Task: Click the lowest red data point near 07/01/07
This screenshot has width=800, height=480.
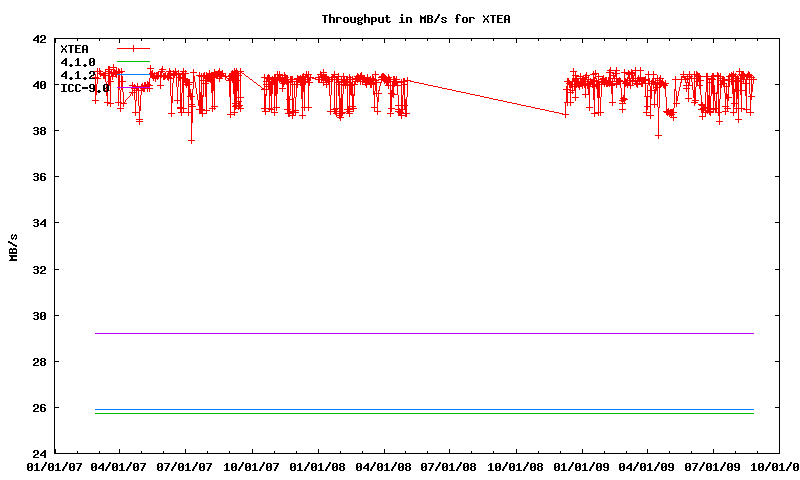Action: (191, 141)
